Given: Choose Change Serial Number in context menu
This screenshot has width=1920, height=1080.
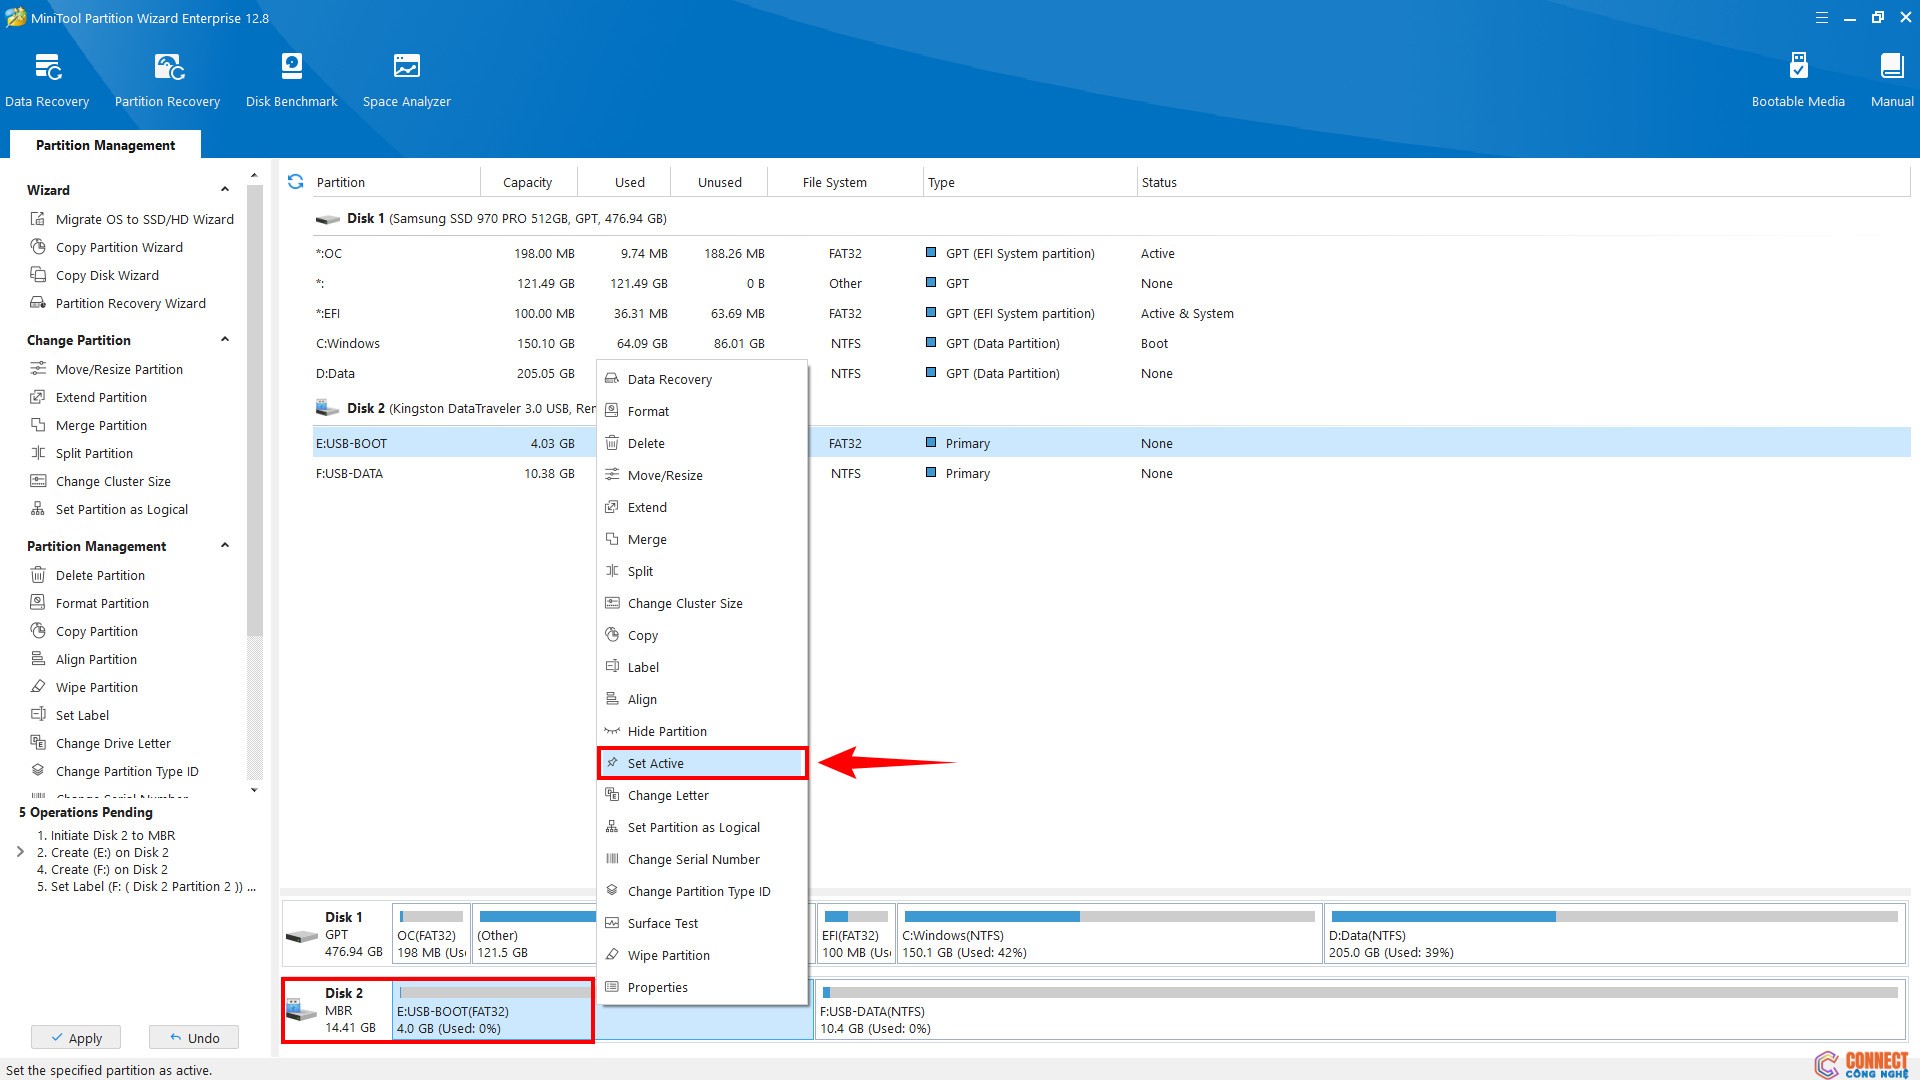Looking at the screenshot, I should (x=703, y=859).
